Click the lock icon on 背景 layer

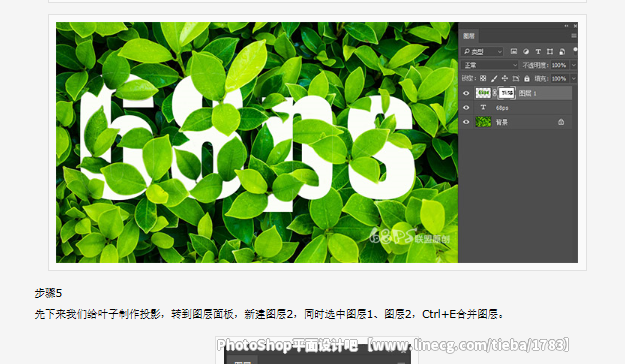[561, 122]
